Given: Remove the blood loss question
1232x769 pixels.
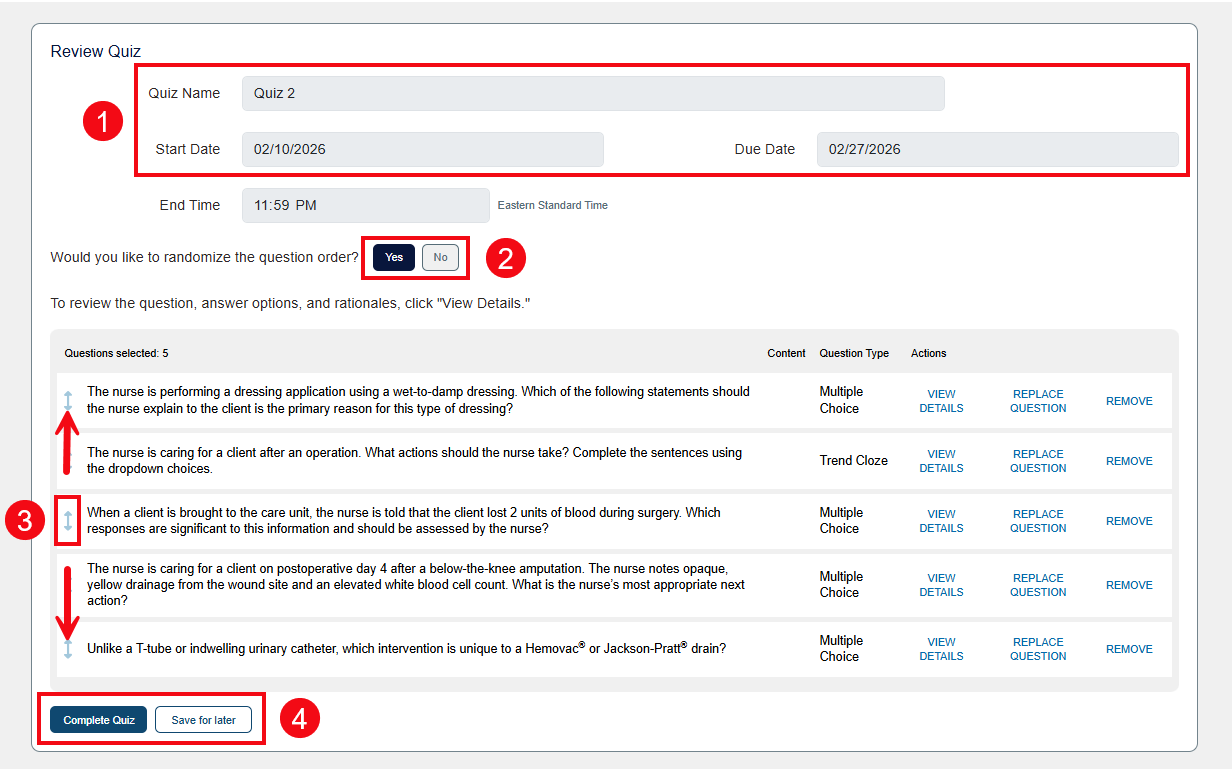Looking at the screenshot, I should [x=1128, y=521].
